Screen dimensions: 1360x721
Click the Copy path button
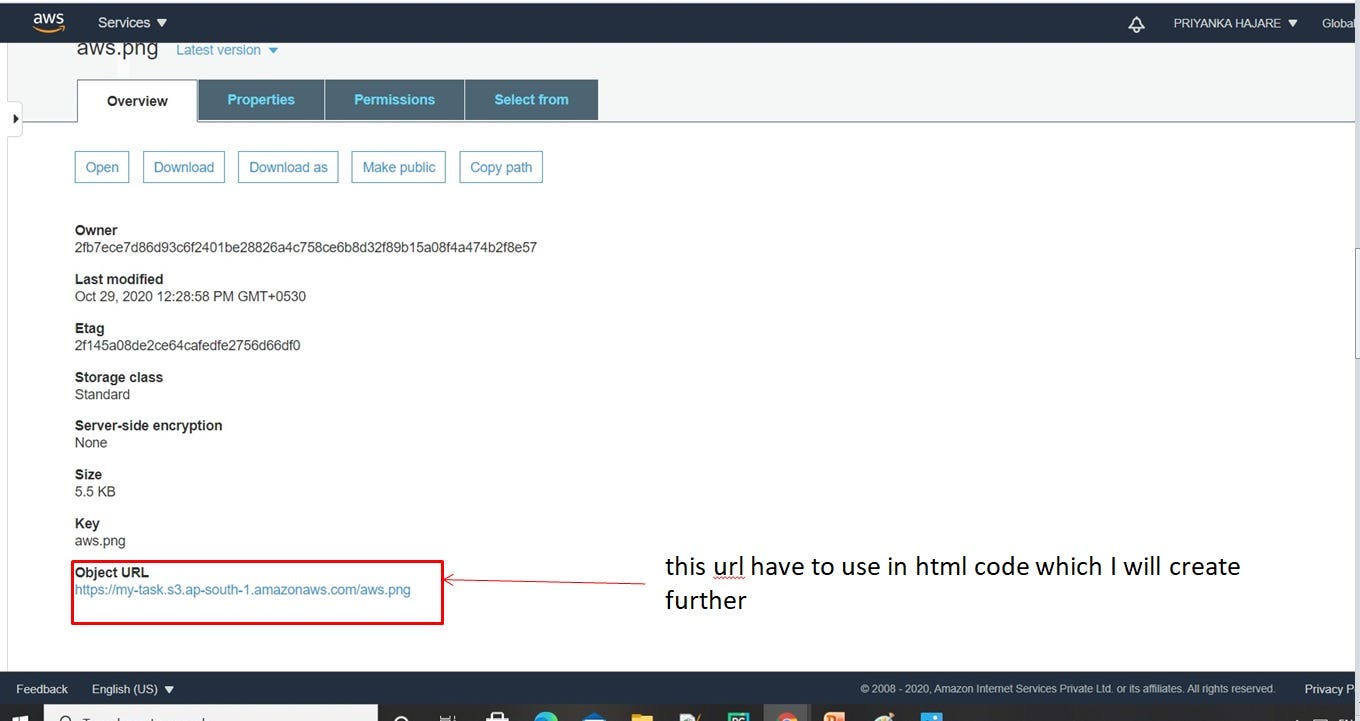coord(501,167)
